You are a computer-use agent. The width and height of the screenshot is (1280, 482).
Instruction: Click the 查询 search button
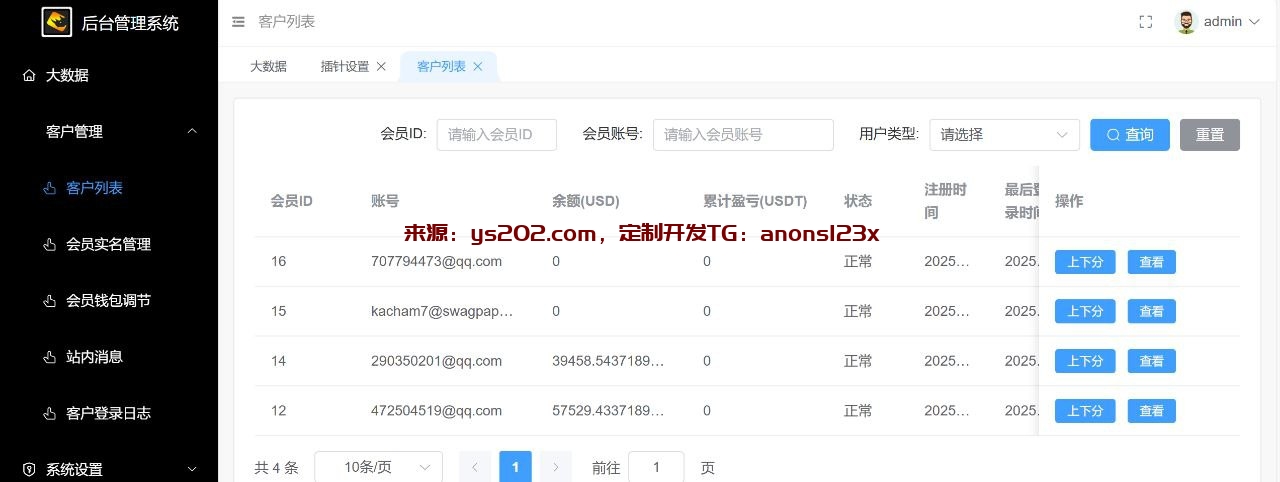(1129, 135)
